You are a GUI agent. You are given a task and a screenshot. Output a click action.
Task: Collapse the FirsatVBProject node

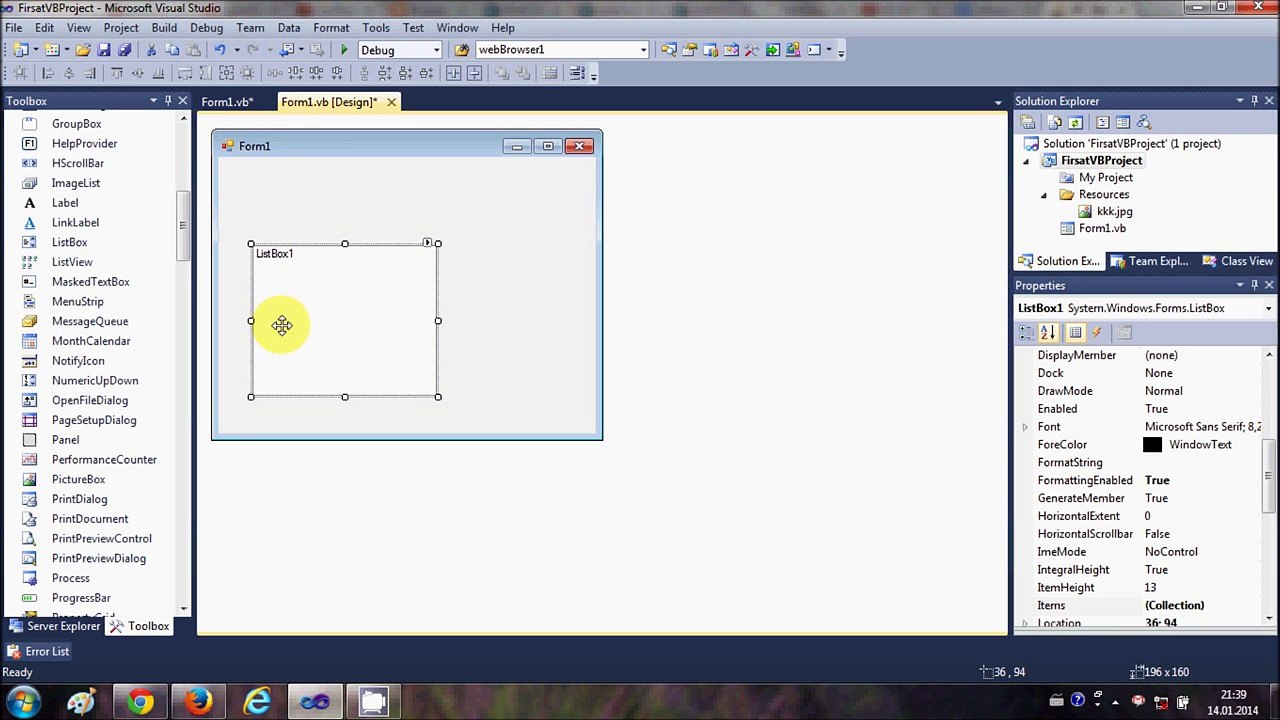[x=1026, y=161]
